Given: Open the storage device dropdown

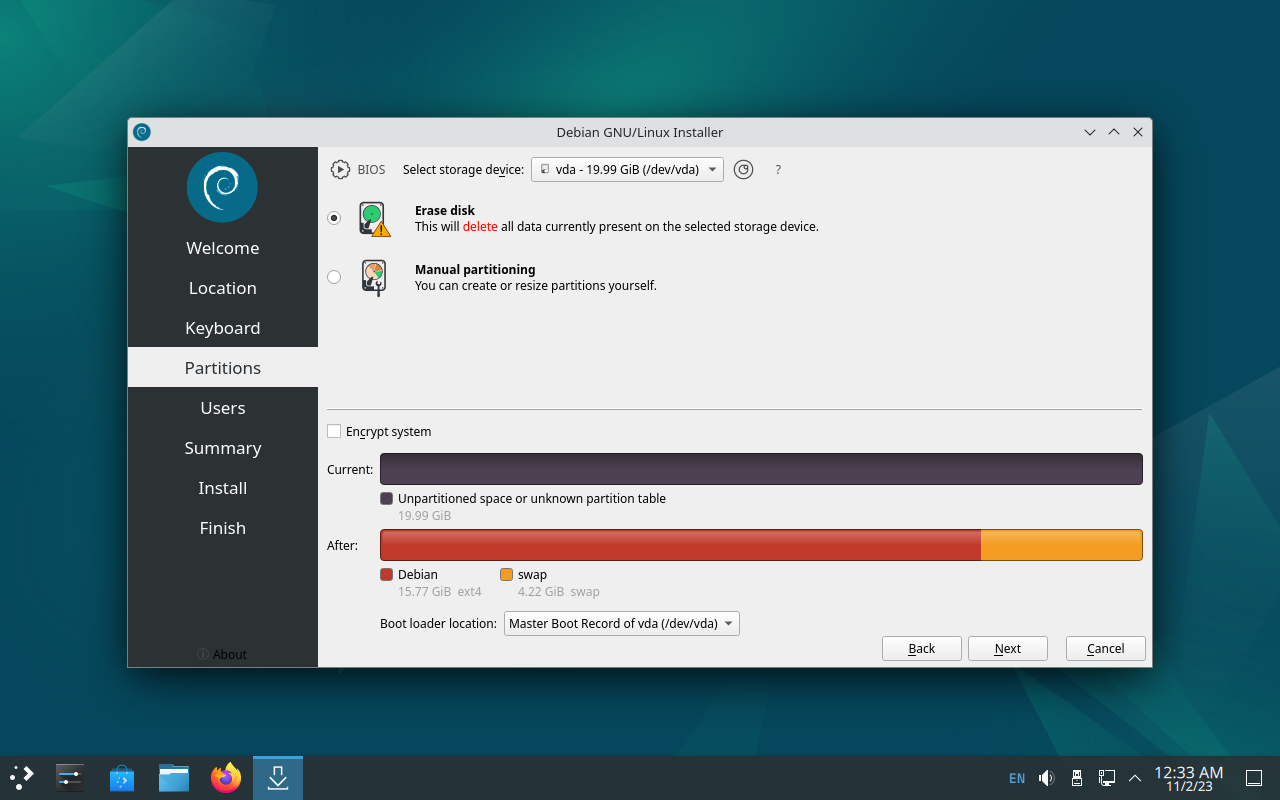Looking at the screenshot, I should pos(627,169).
